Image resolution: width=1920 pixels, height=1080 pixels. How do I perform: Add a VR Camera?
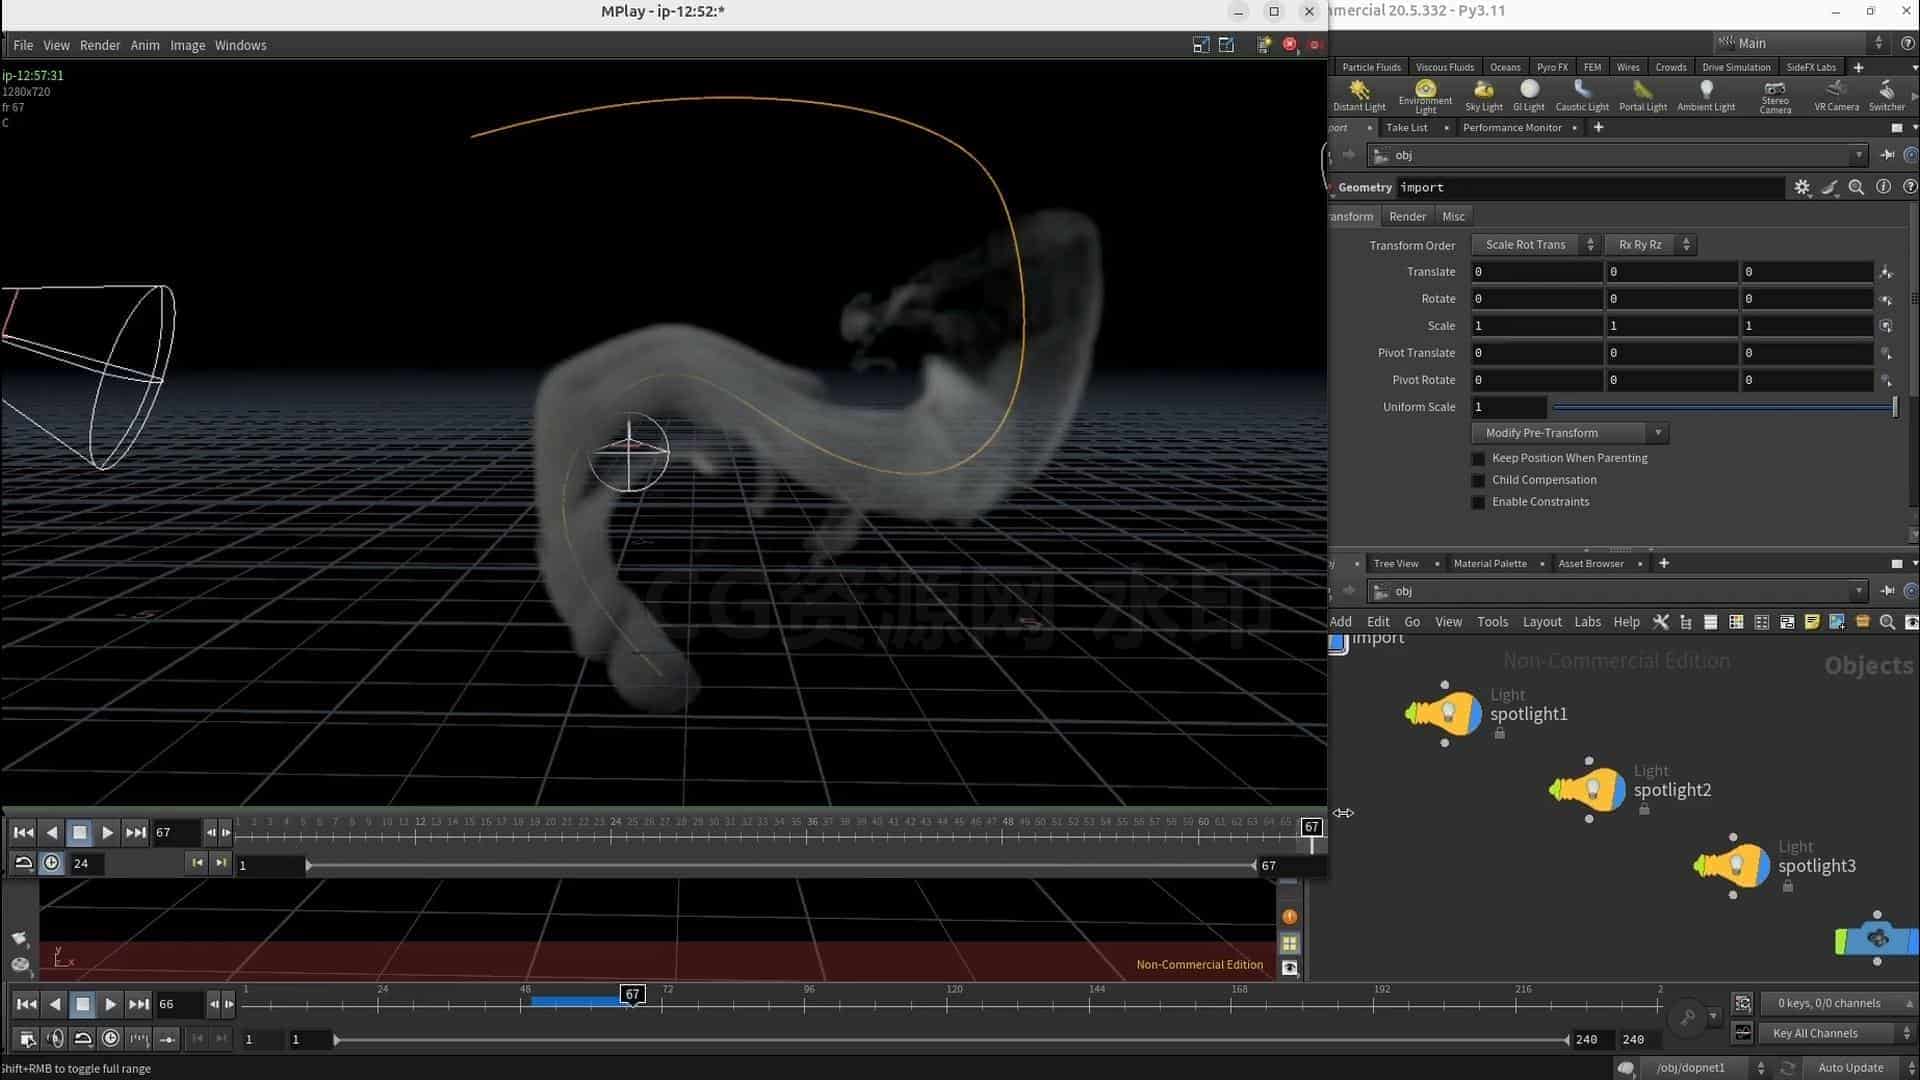coord(1836,95)
